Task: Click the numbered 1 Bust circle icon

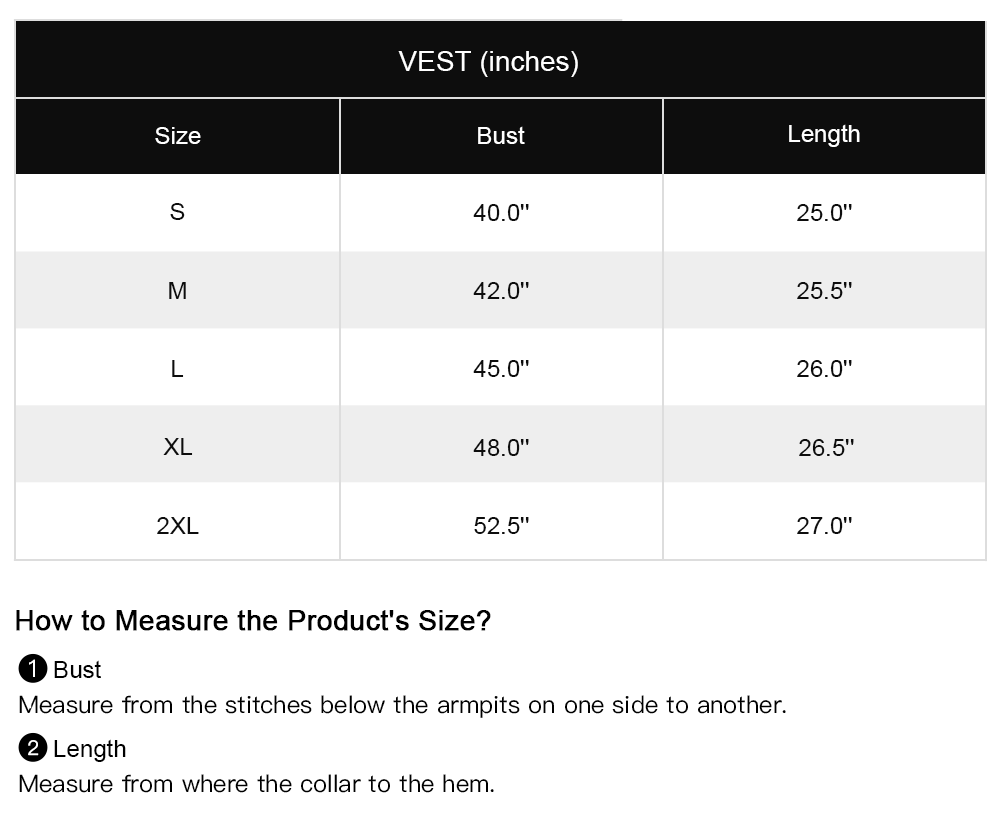Action: point(33,669)
